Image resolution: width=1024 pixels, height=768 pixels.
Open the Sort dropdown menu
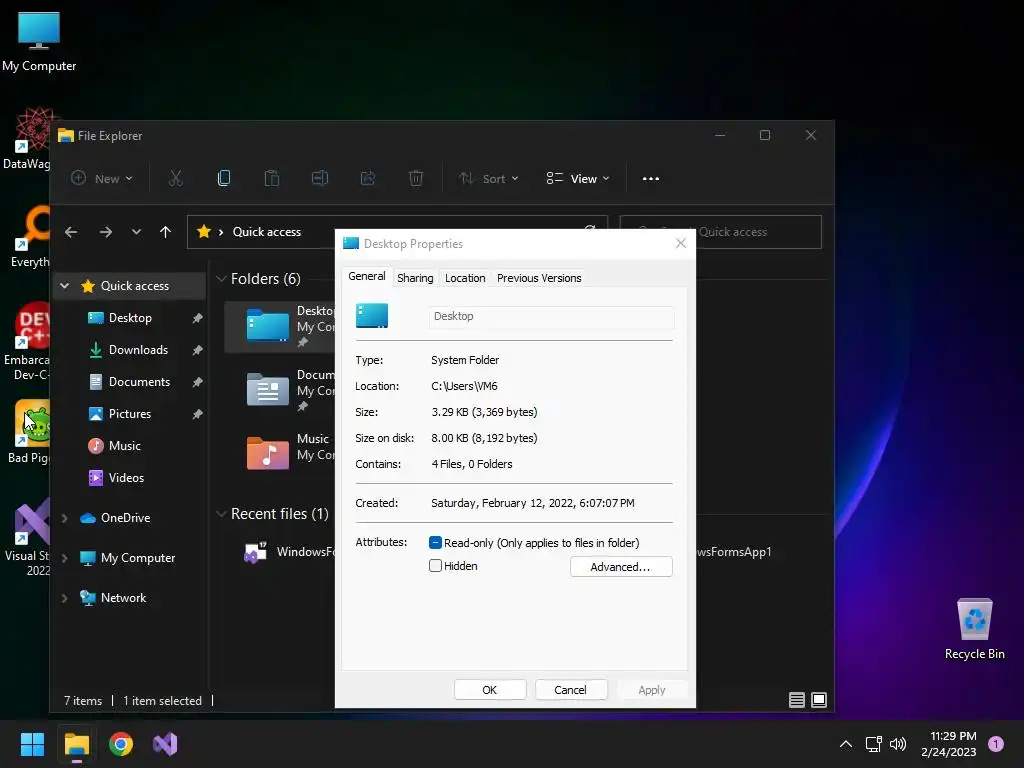coord(488,178)
